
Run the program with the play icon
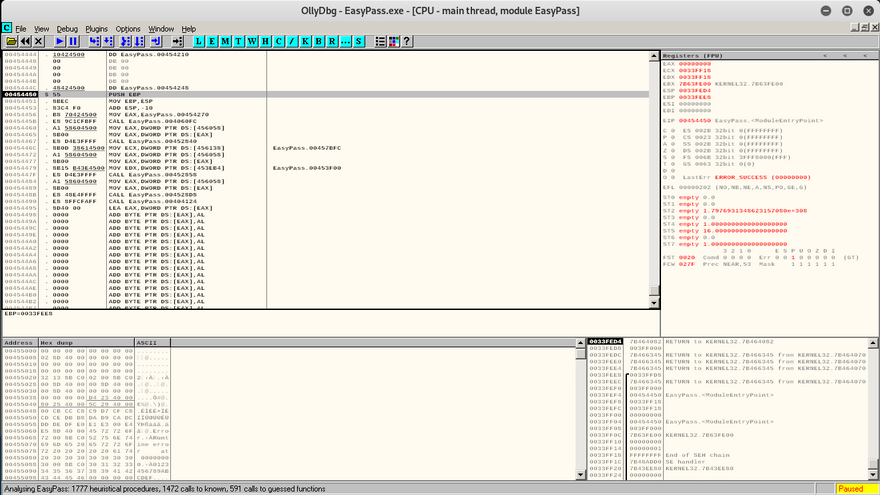(x=59, y=42)
